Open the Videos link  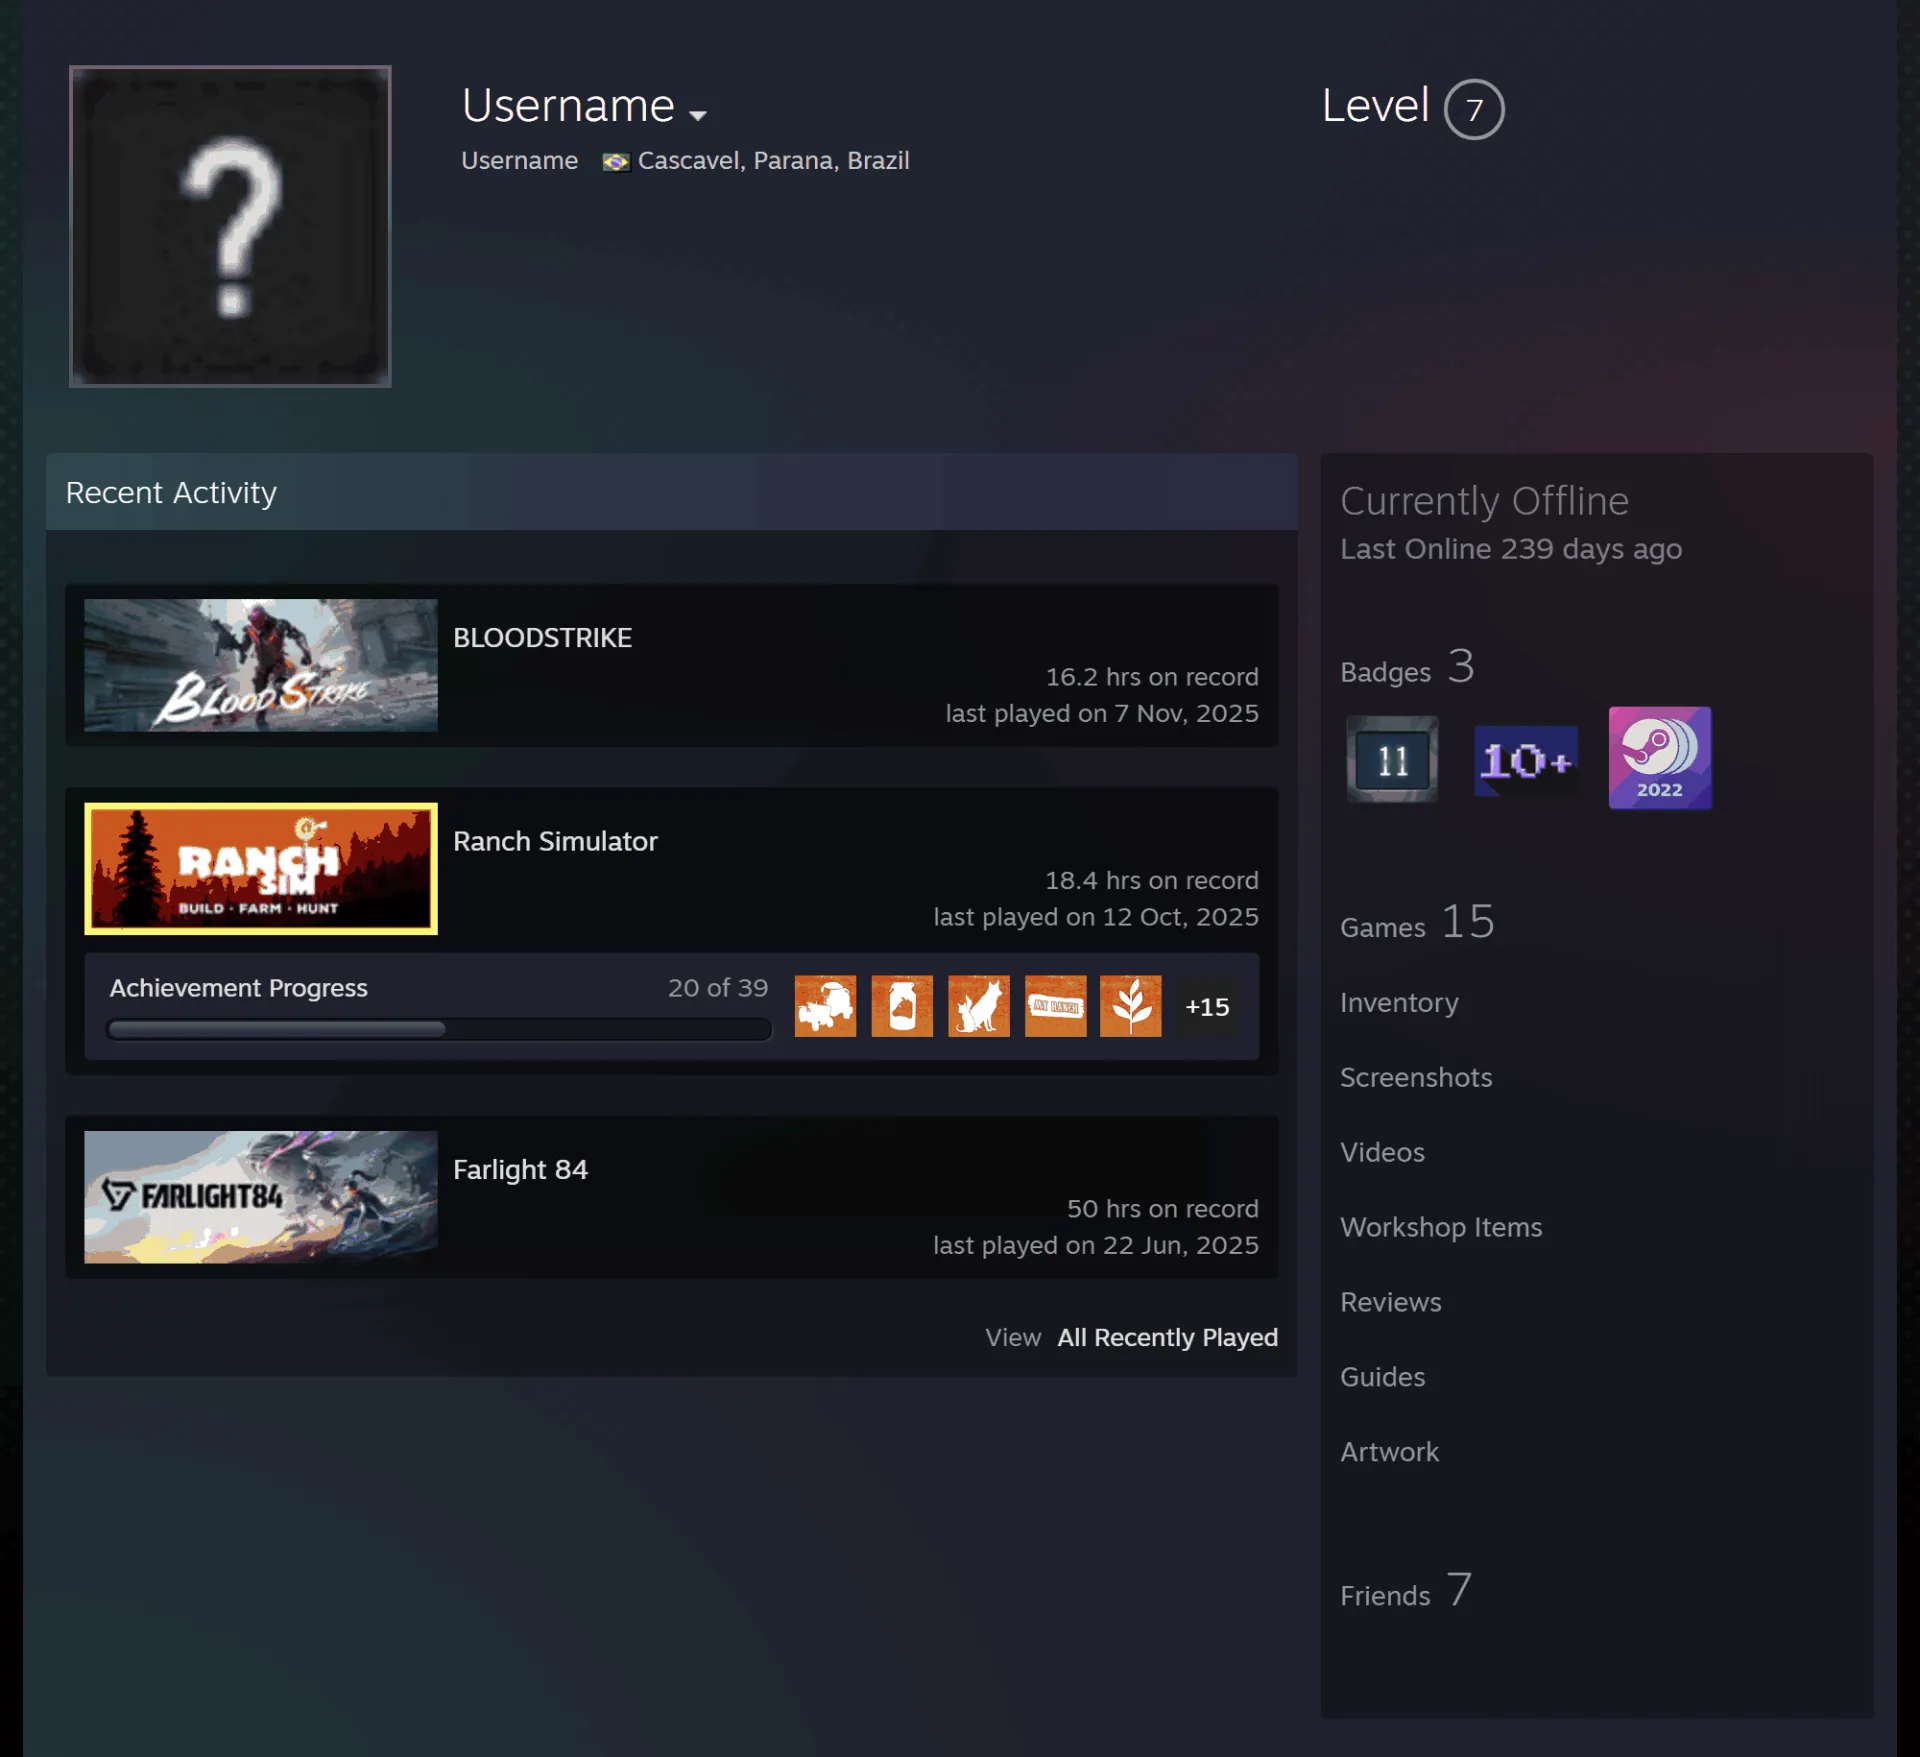click(x=1382, y=1152)
